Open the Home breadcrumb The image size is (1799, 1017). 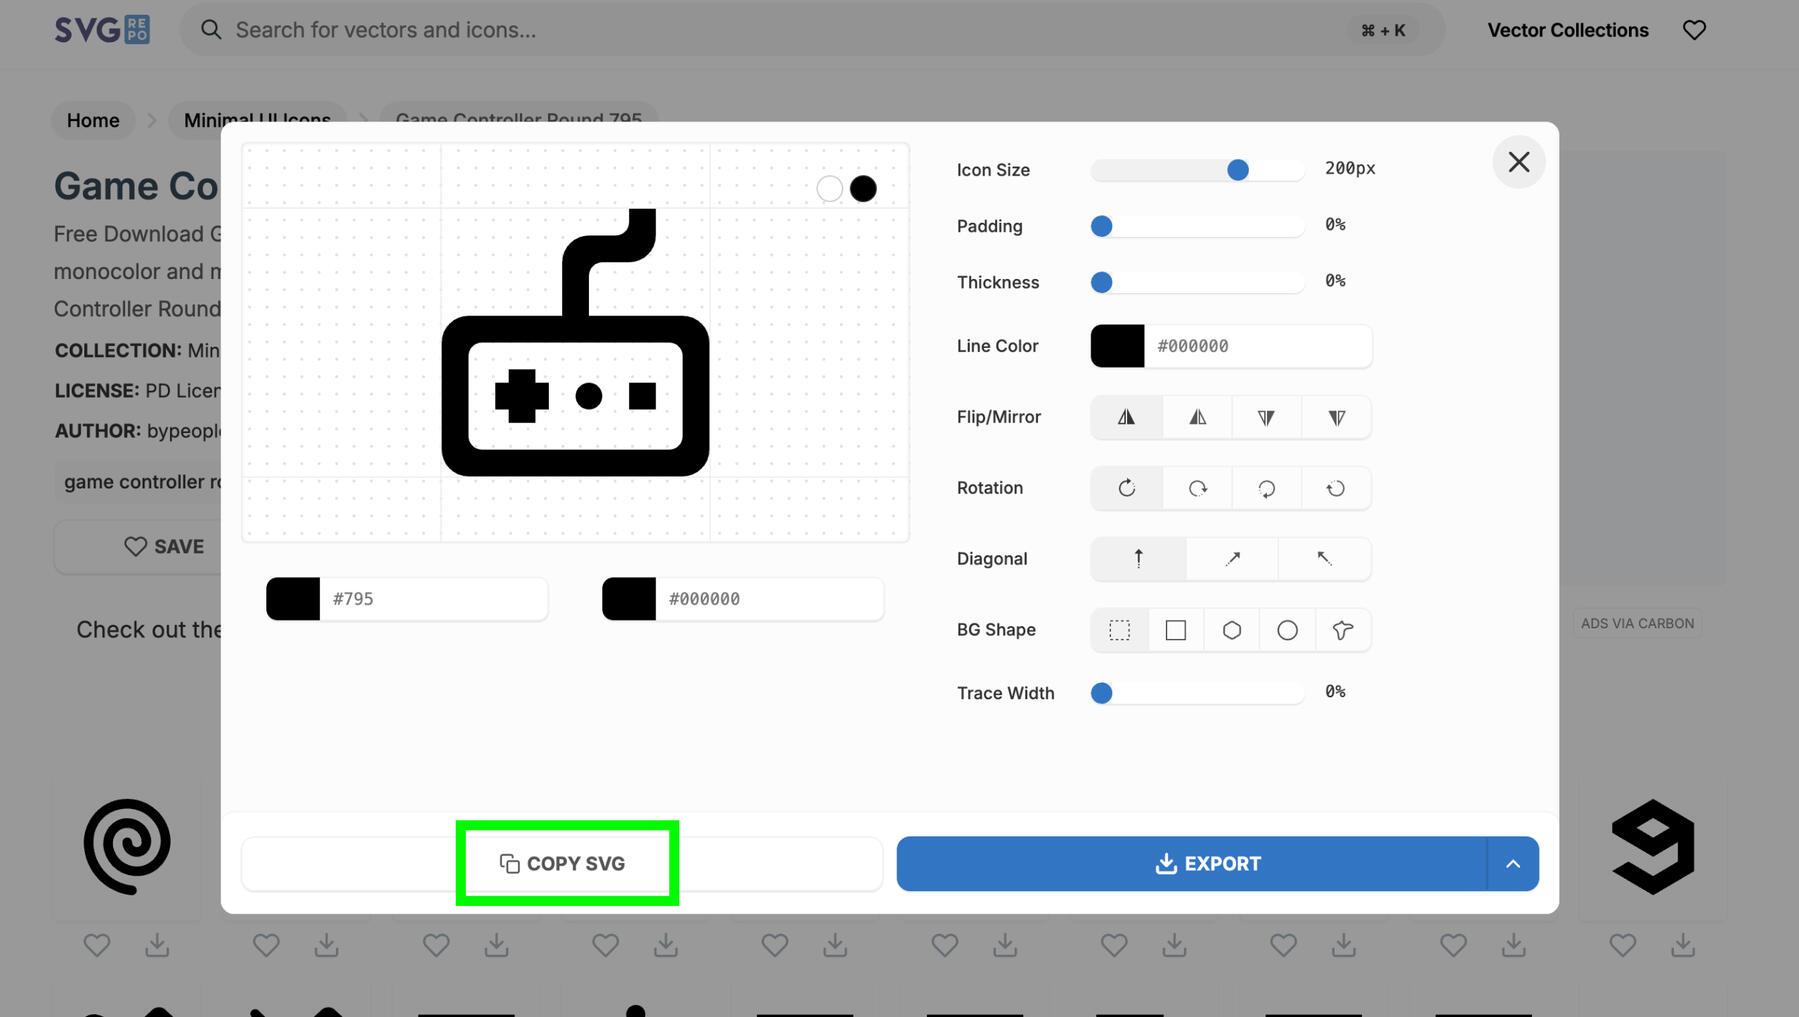pos(93,120)
